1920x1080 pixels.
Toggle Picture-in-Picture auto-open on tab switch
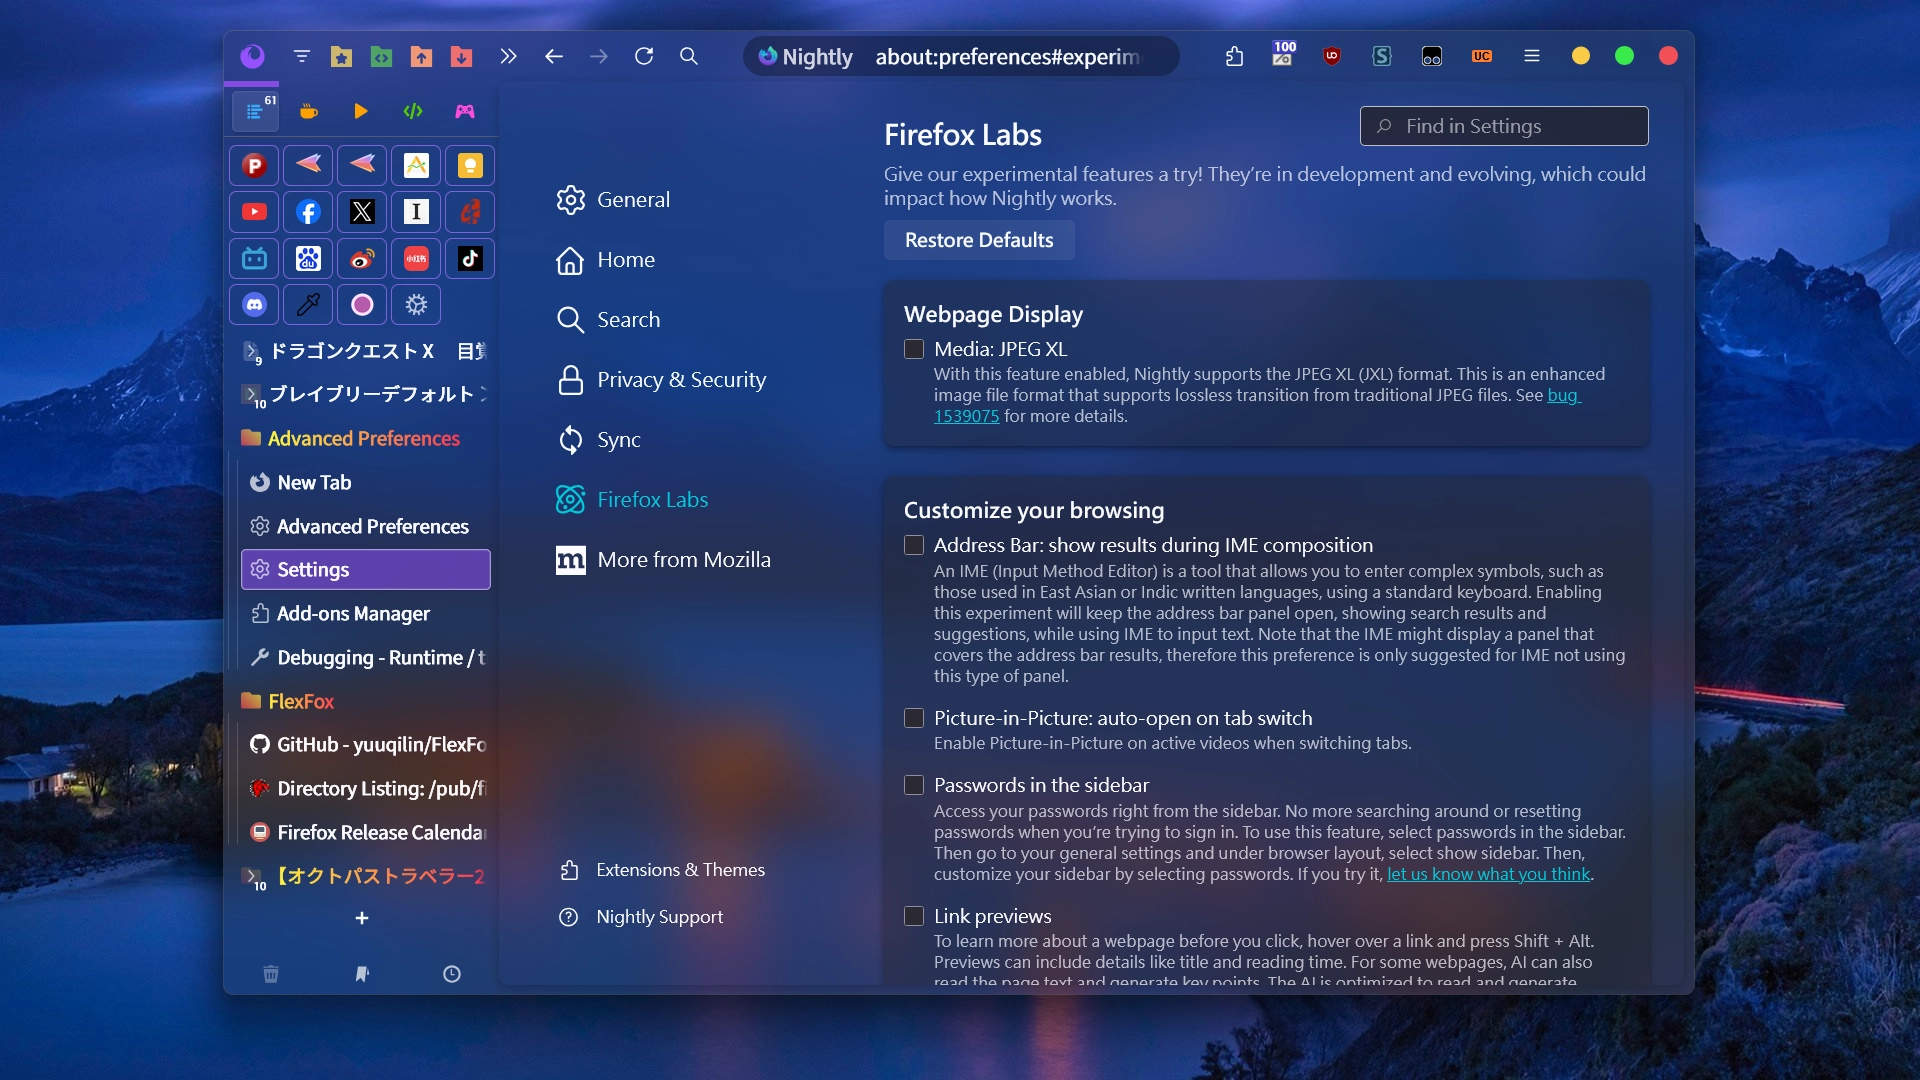point(914,718)
